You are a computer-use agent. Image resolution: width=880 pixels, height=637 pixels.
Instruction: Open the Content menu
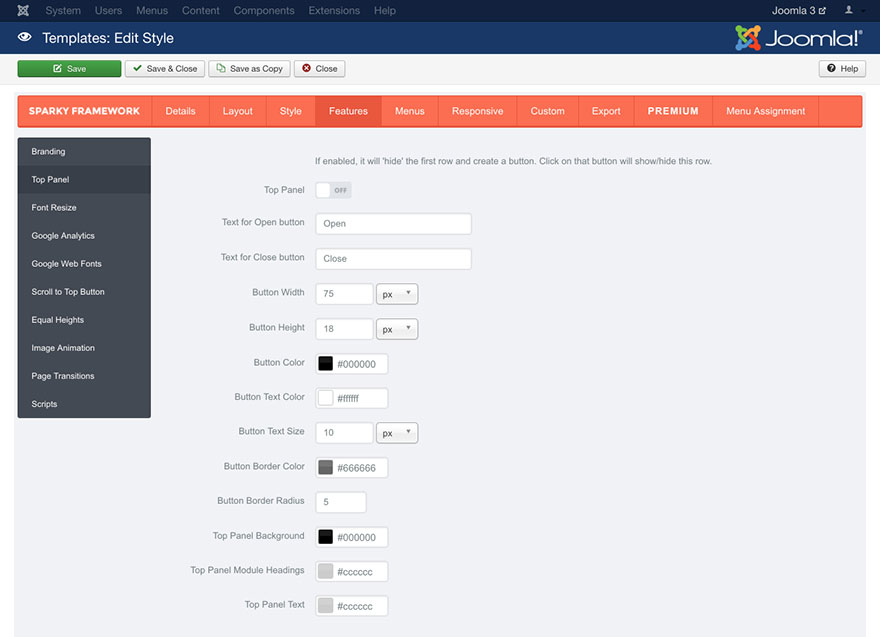click(200, 11)
